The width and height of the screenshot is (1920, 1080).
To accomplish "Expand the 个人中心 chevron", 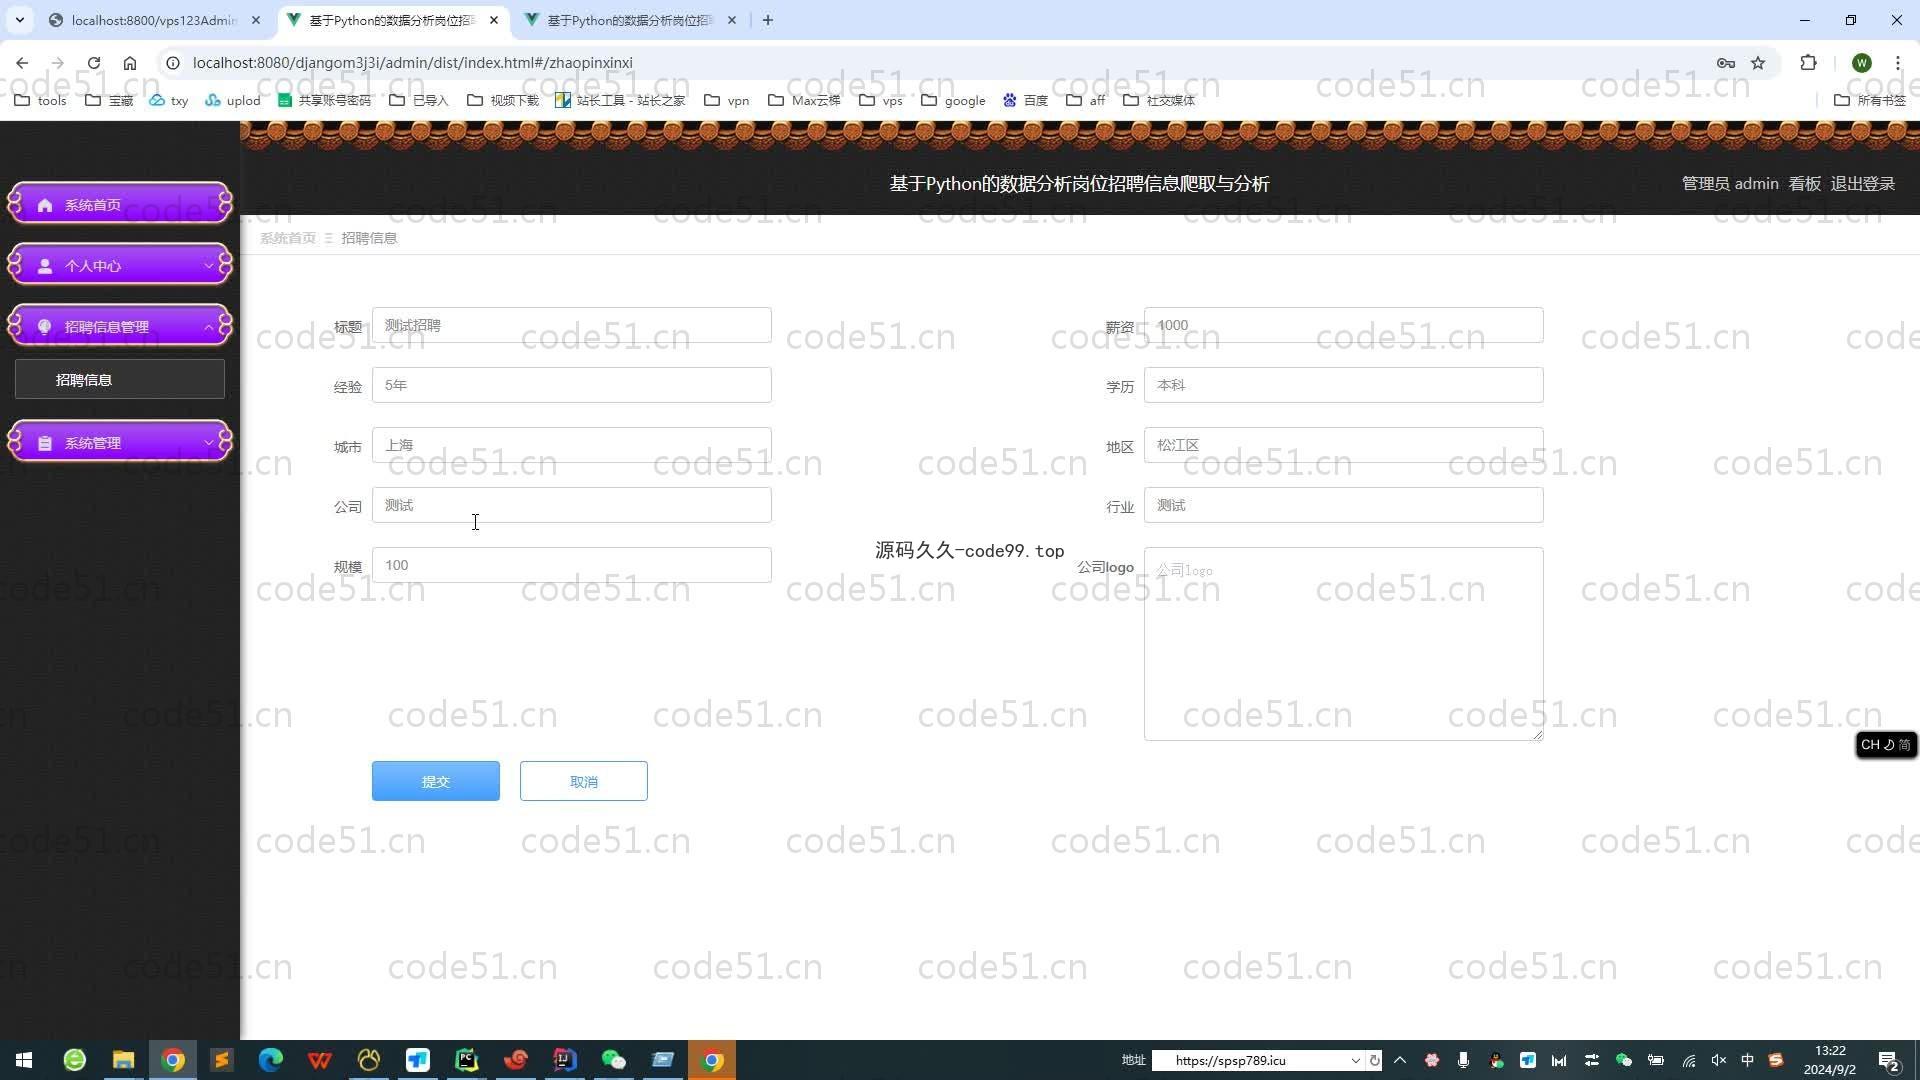I will (x=208, y=266).
